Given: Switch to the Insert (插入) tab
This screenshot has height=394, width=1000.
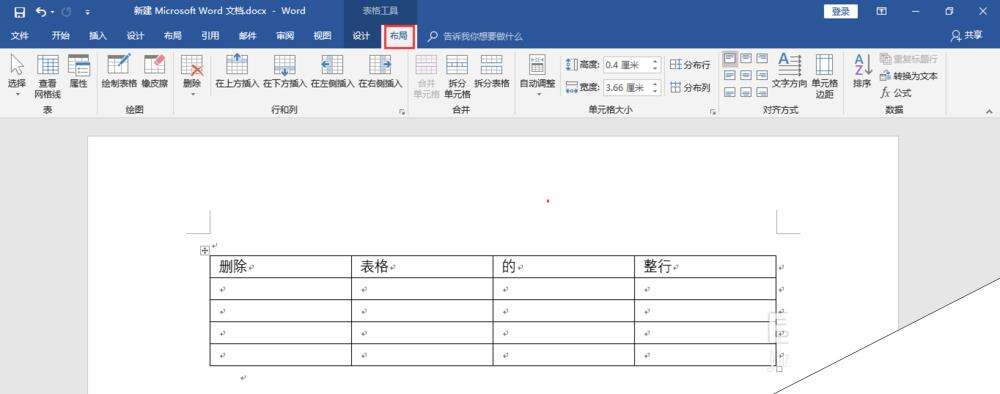Looking at the screenshot, I should click(98, 36).
